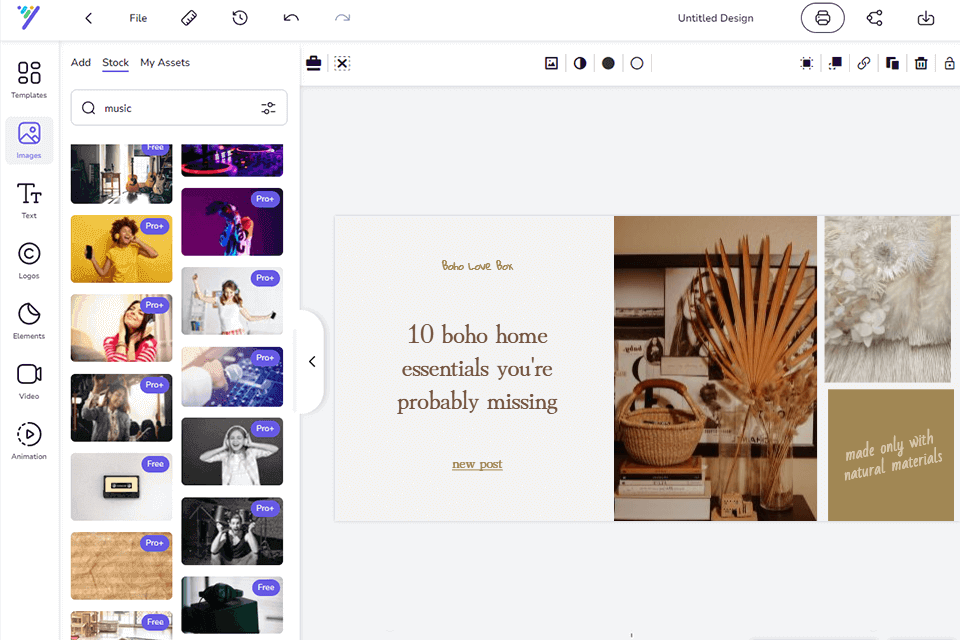This screenshot has height=640, width=960.
Task: Open version history clock icon
Action: 240,18
